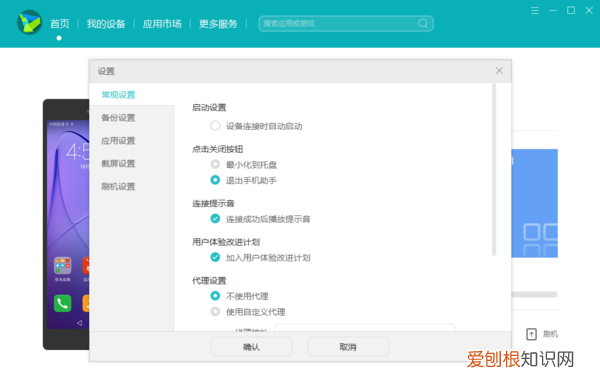600x378 pixels.
Task: Select 使用自定义代理 radio button
Action: point(215,311)
